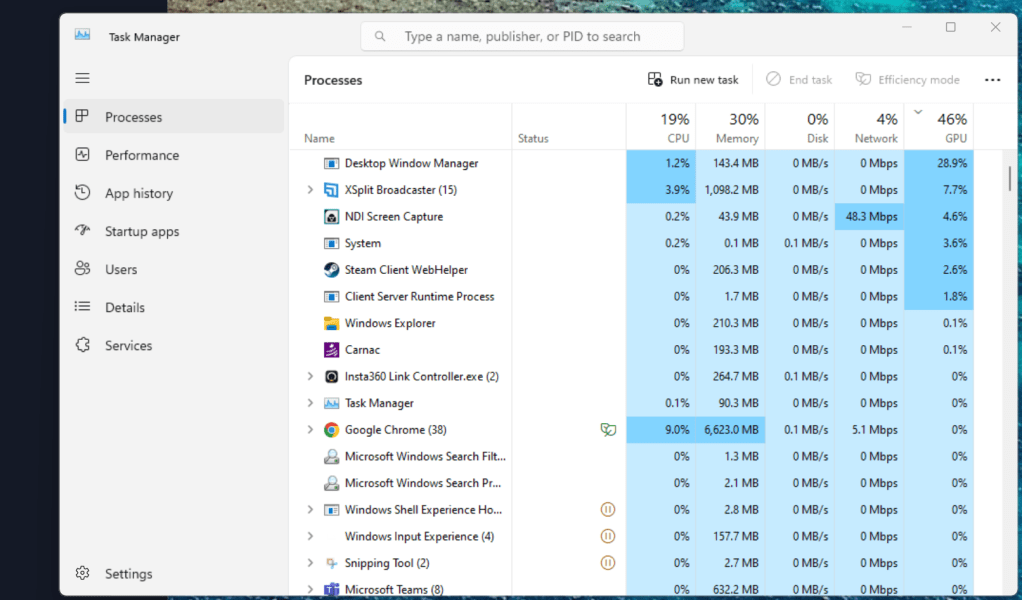The height and width of the screenshot is (600, 1022).
Task: Open the three-dots more options menu
Action: (992, 79)
